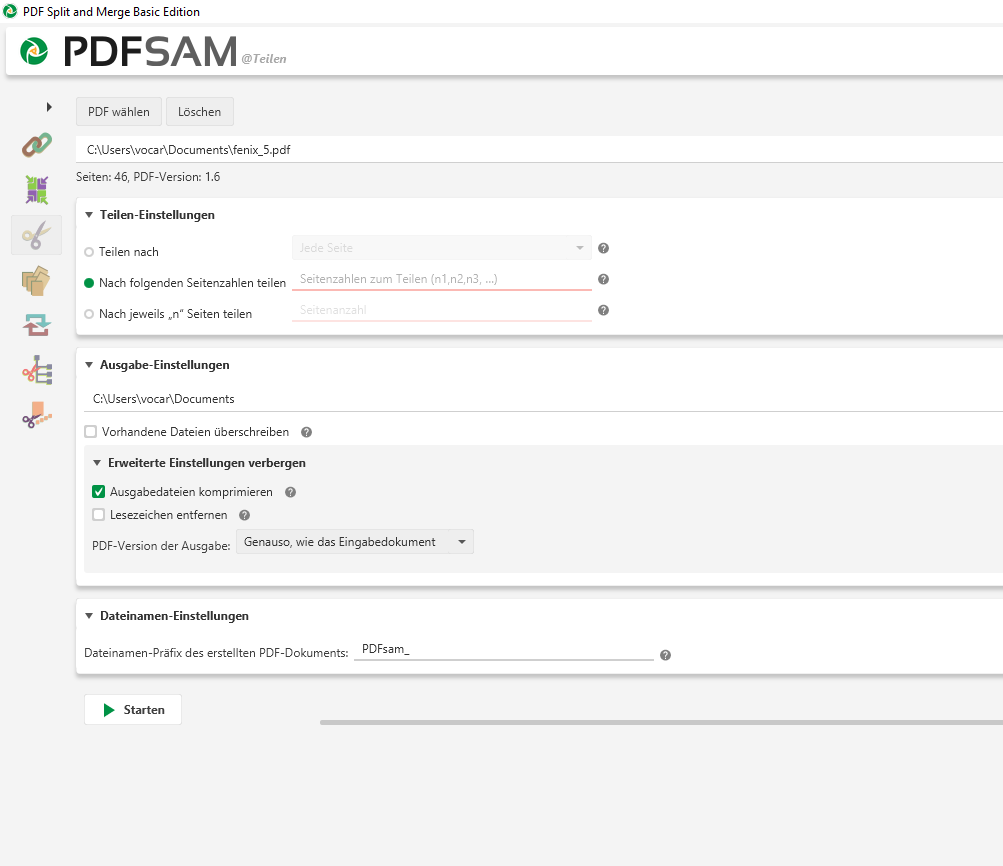Show help for the 'Teilen nach' option
Viewport: 1003px width, 866px height.
point(603,248)
